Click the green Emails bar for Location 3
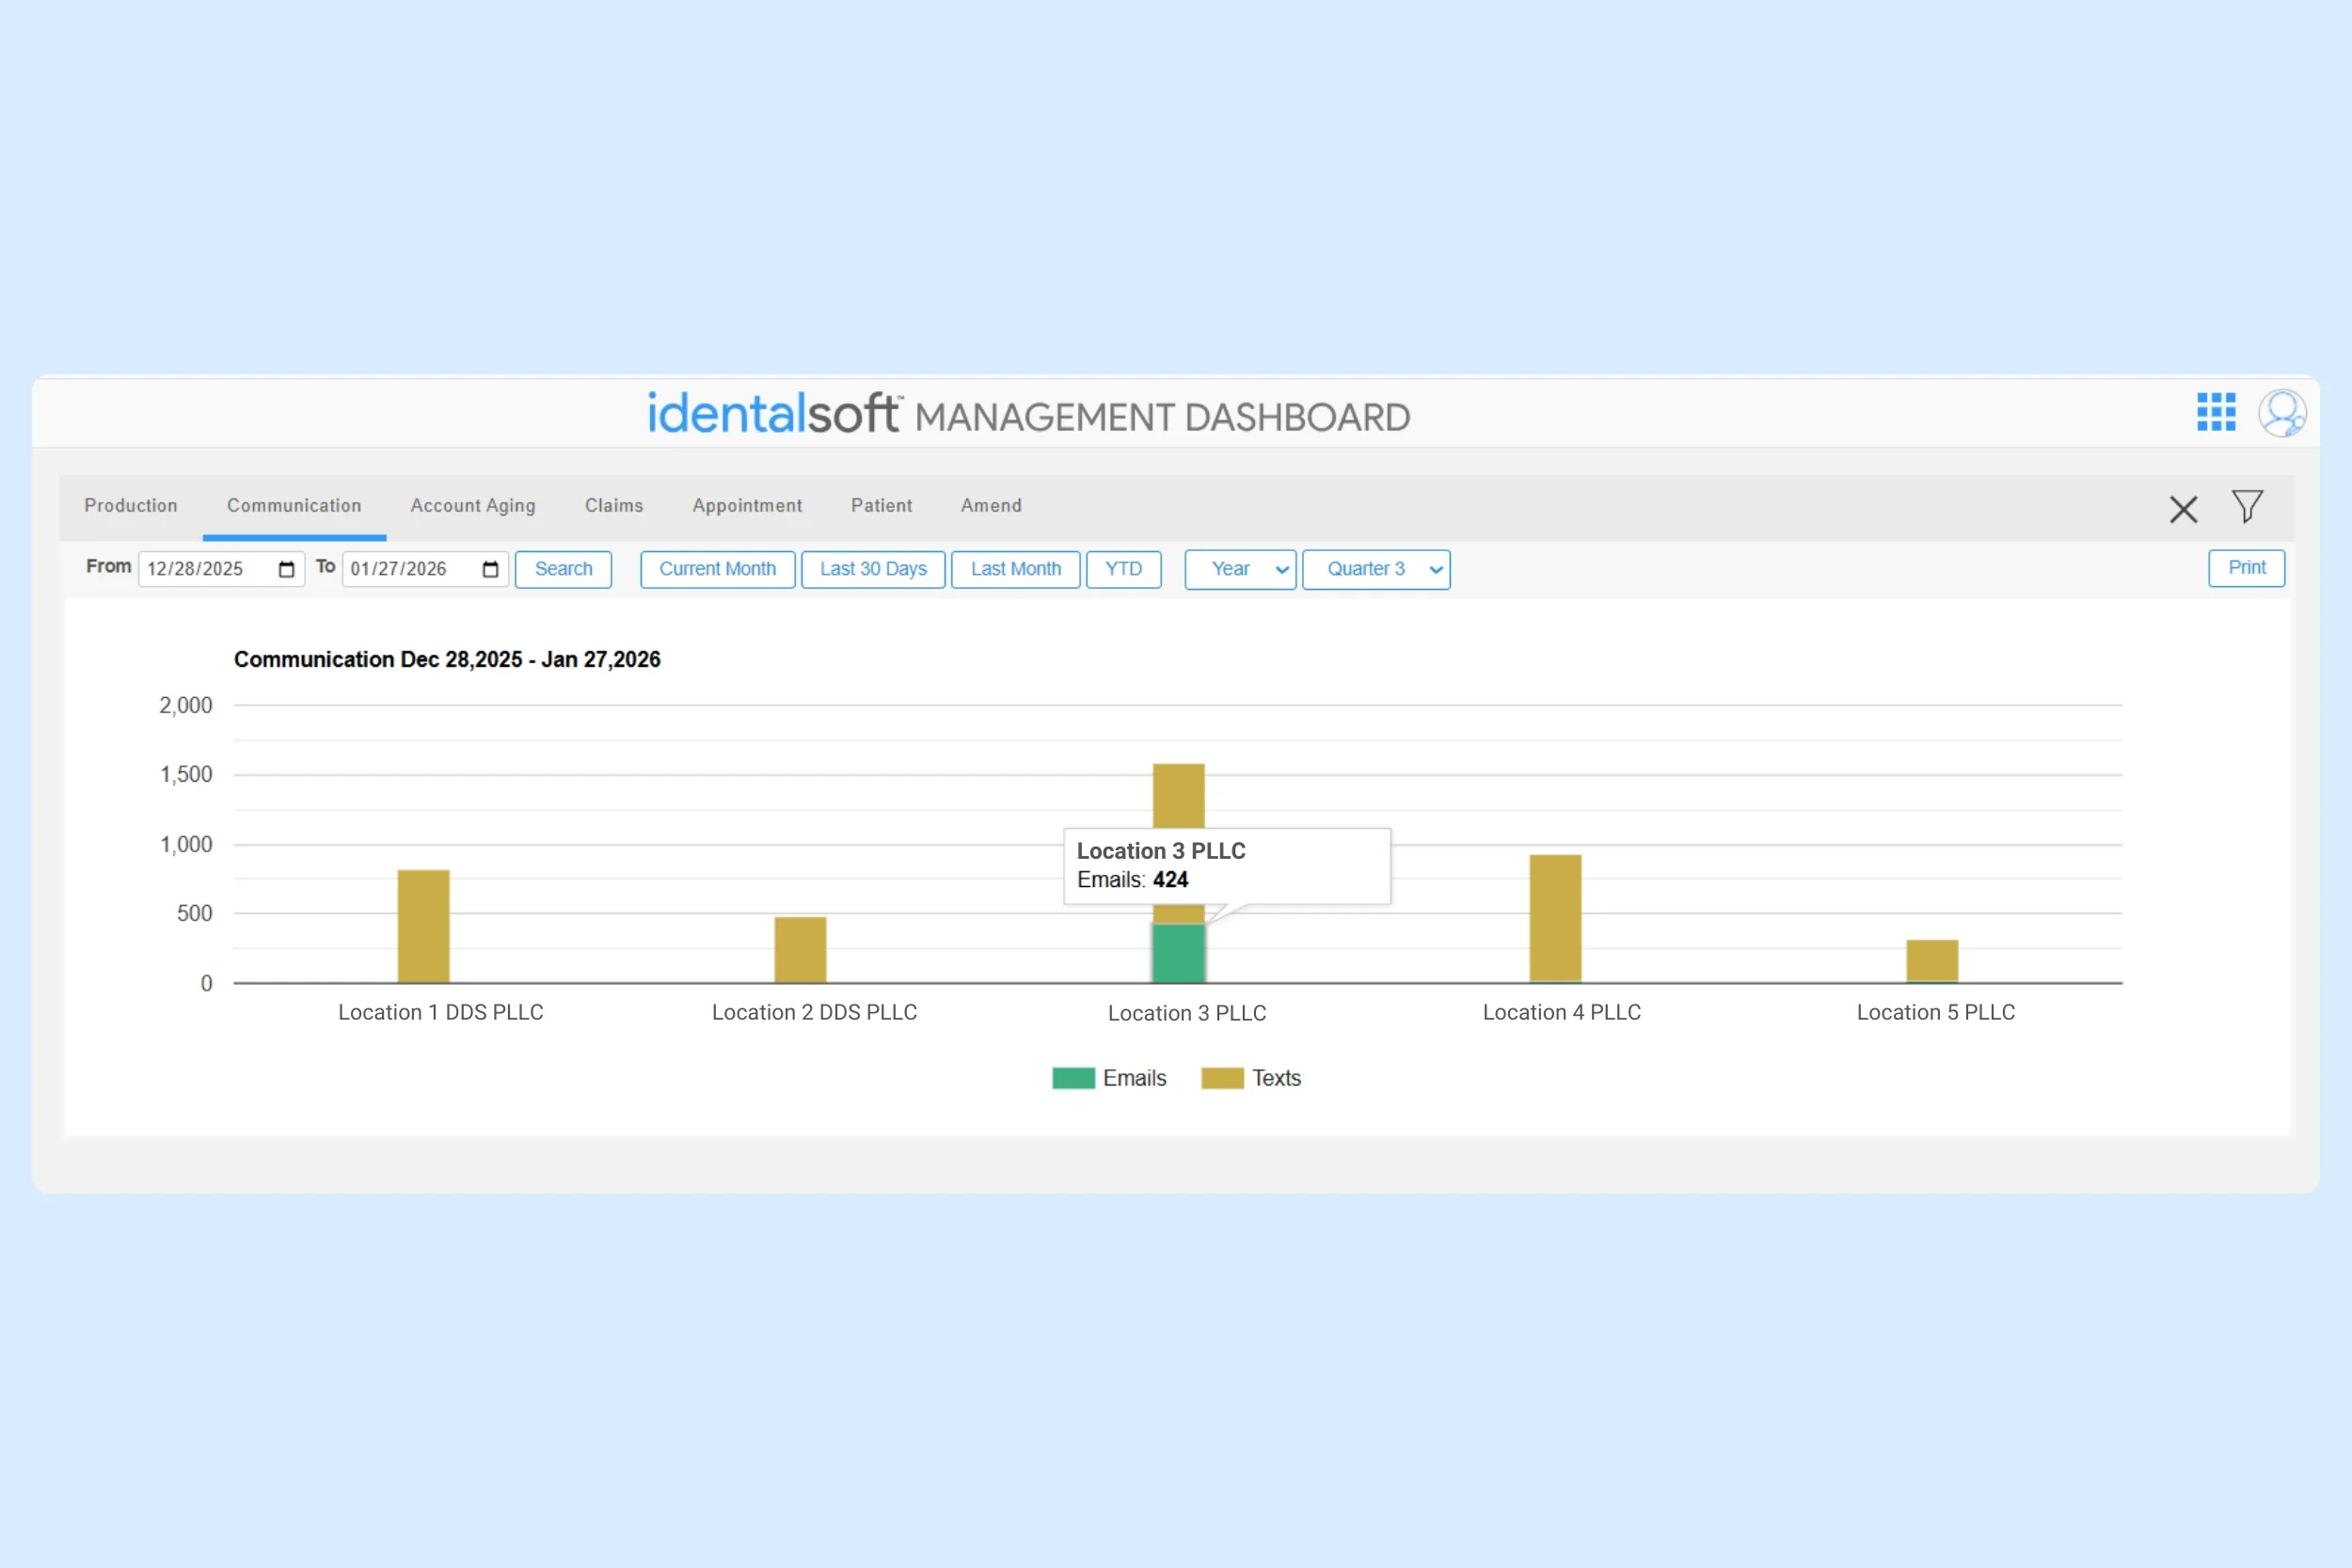Screen dimensions: 2352x1568 tap(1178, 953)
